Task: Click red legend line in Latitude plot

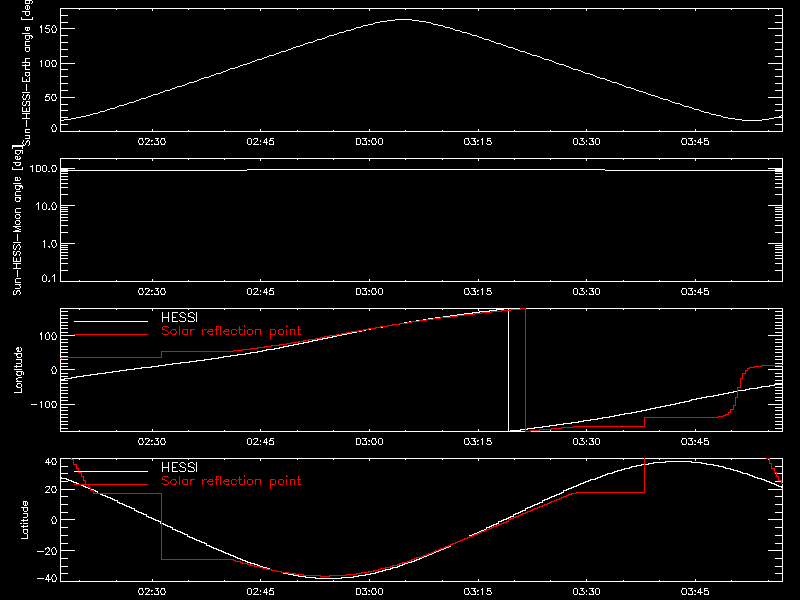Action: pyautogui.click(x=111, y=485)
